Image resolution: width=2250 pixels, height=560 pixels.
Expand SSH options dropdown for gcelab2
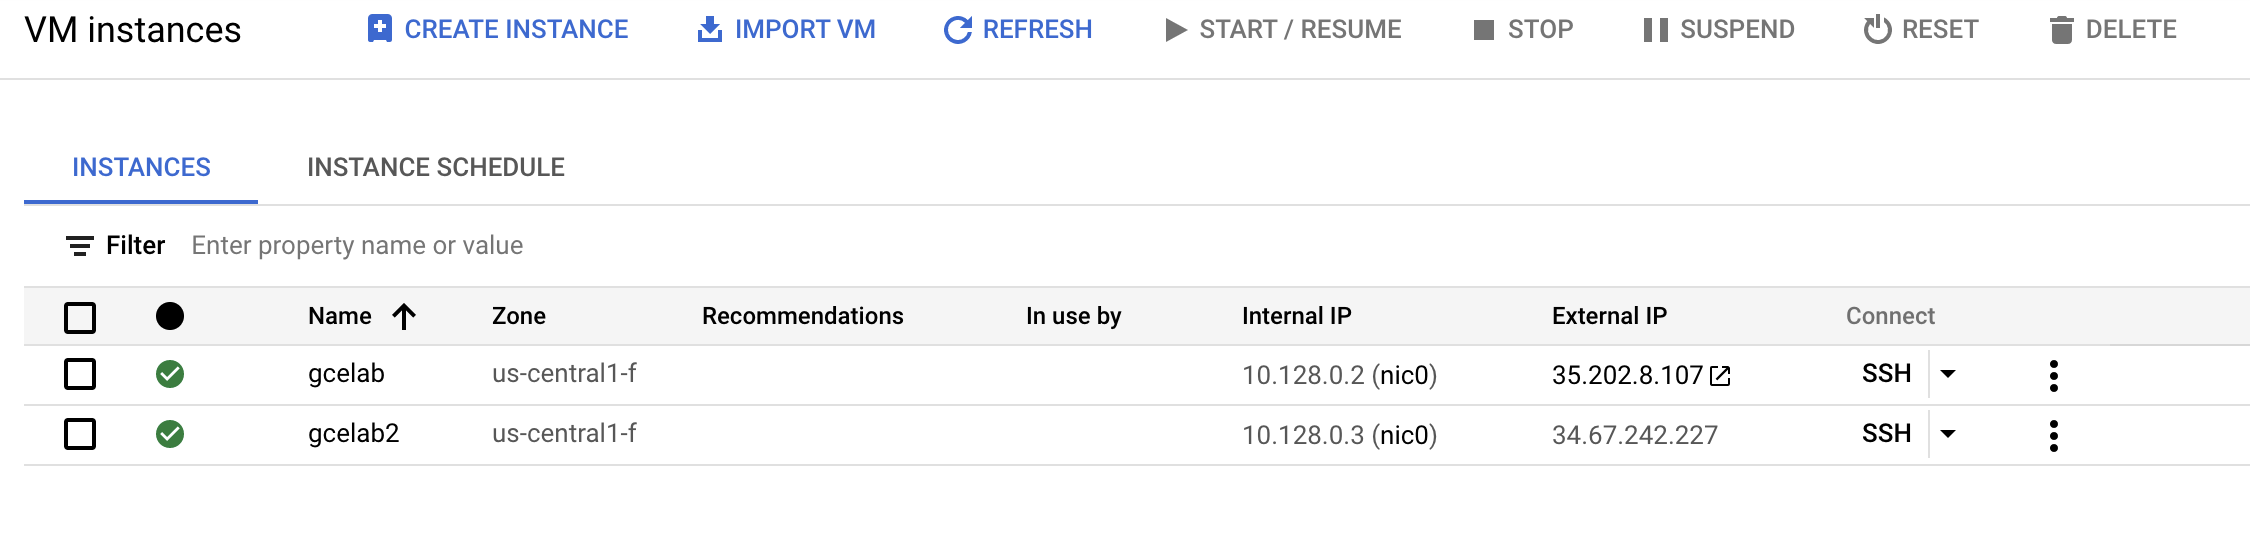1948,434
